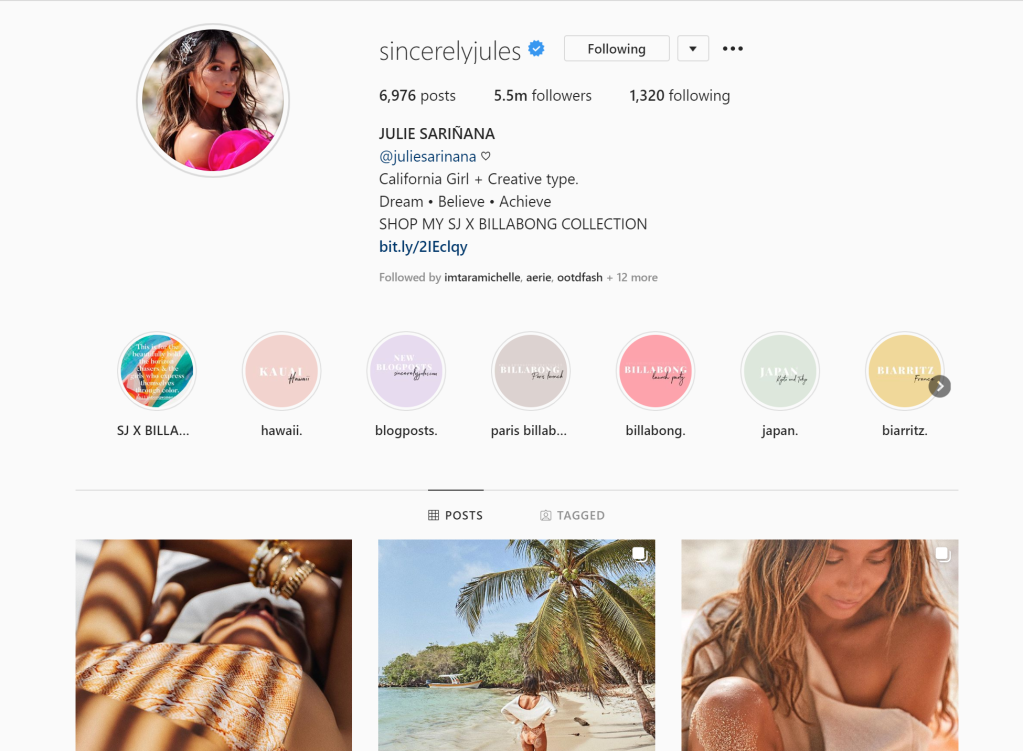Toggle the Following button
The image size is (1023, 751).
pos(617,48)
